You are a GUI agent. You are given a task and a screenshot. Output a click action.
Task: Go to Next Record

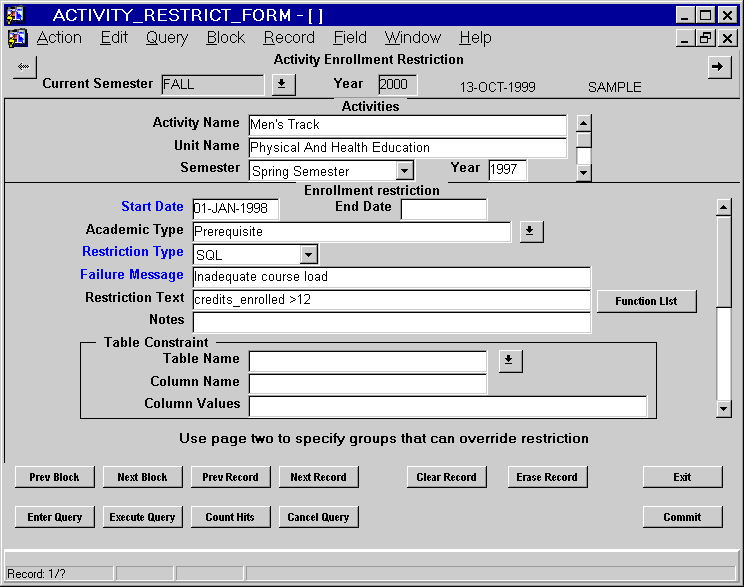(318, 477)
